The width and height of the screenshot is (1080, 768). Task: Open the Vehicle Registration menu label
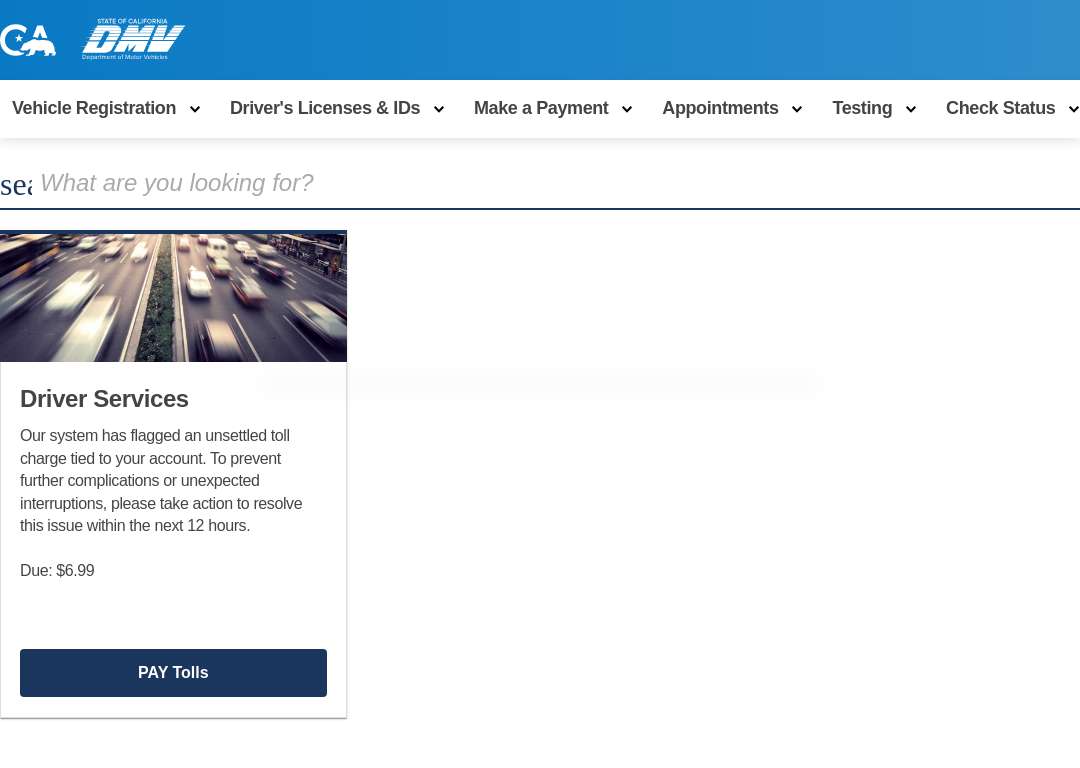click(x=94, y=108)
